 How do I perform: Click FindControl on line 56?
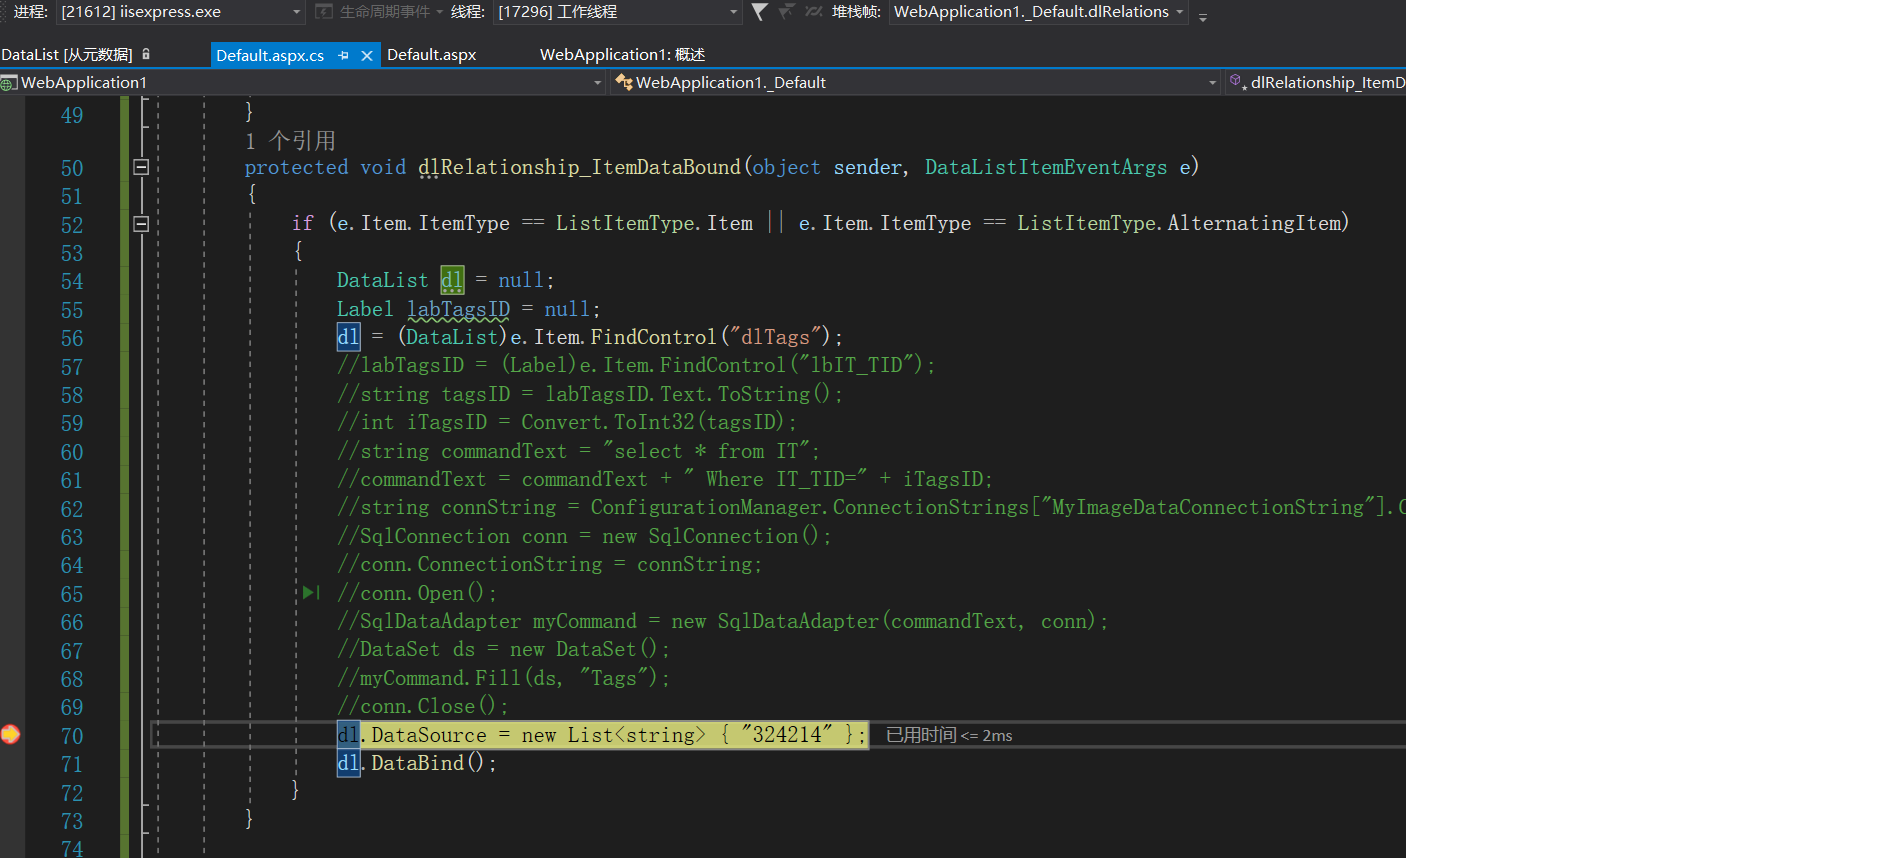(x=653, y=337)
